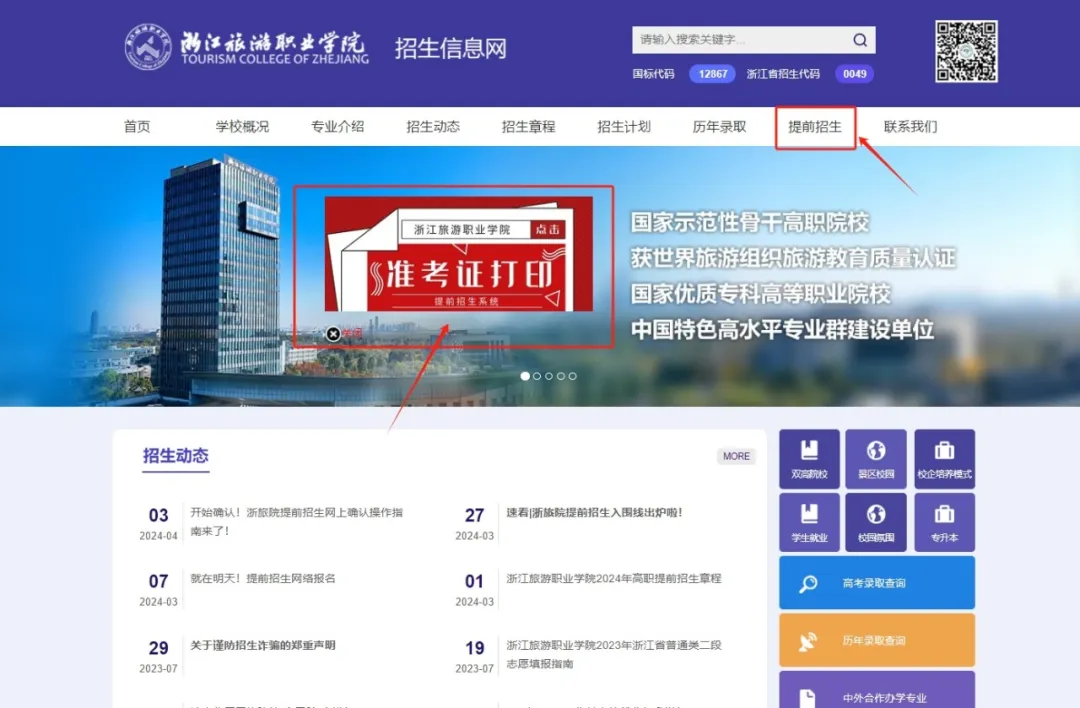Open the 专升本 briefcase tile

[x=944, y=522]
